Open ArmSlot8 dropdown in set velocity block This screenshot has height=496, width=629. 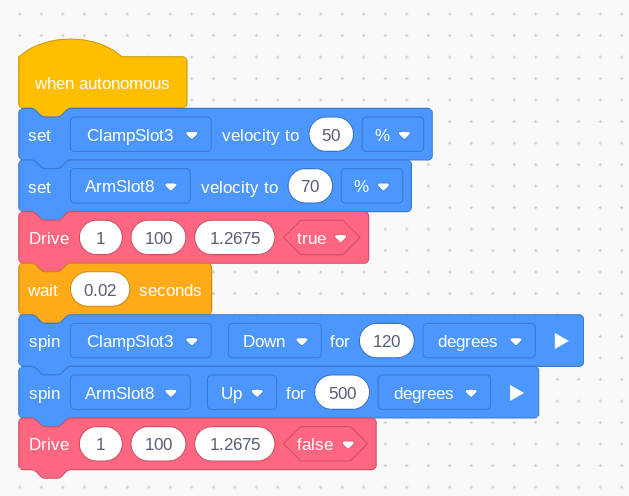click(x=130, y=186)
